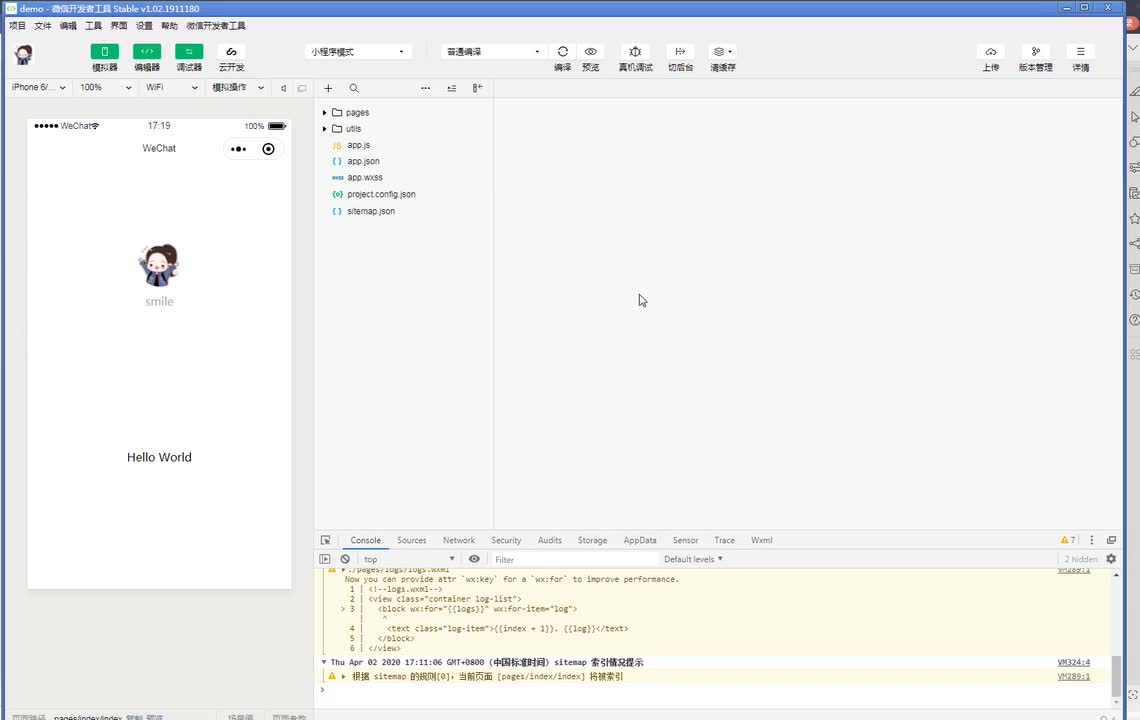
Task: Click the console Filter input field
Action: pos(574,559)
